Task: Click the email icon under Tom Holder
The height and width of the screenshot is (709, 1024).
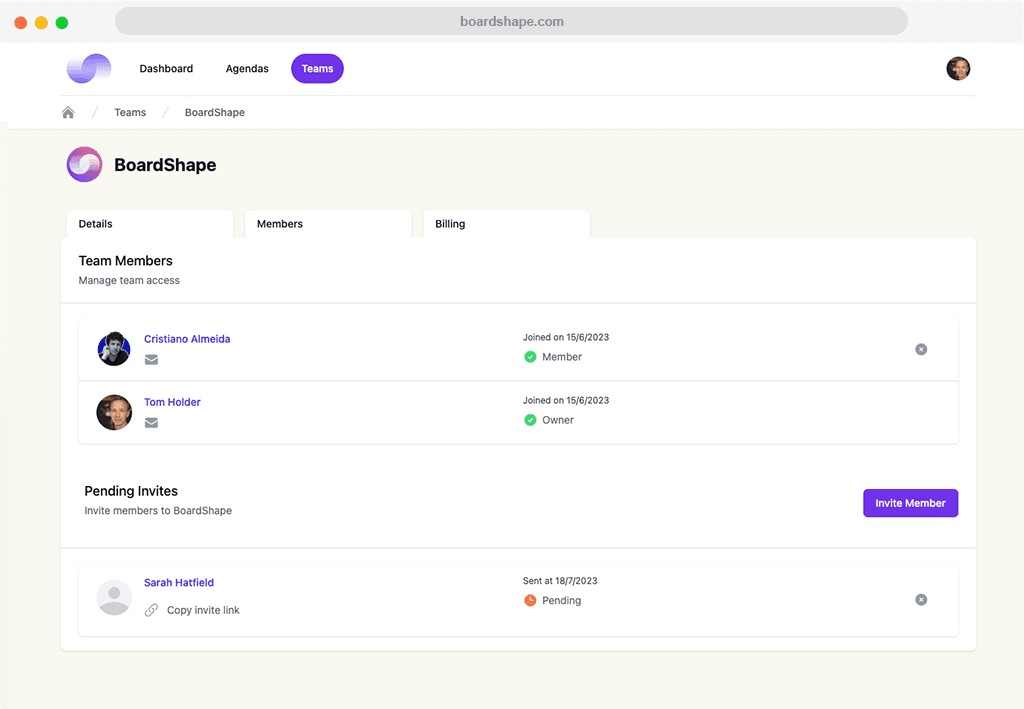Action: point(151,423)
